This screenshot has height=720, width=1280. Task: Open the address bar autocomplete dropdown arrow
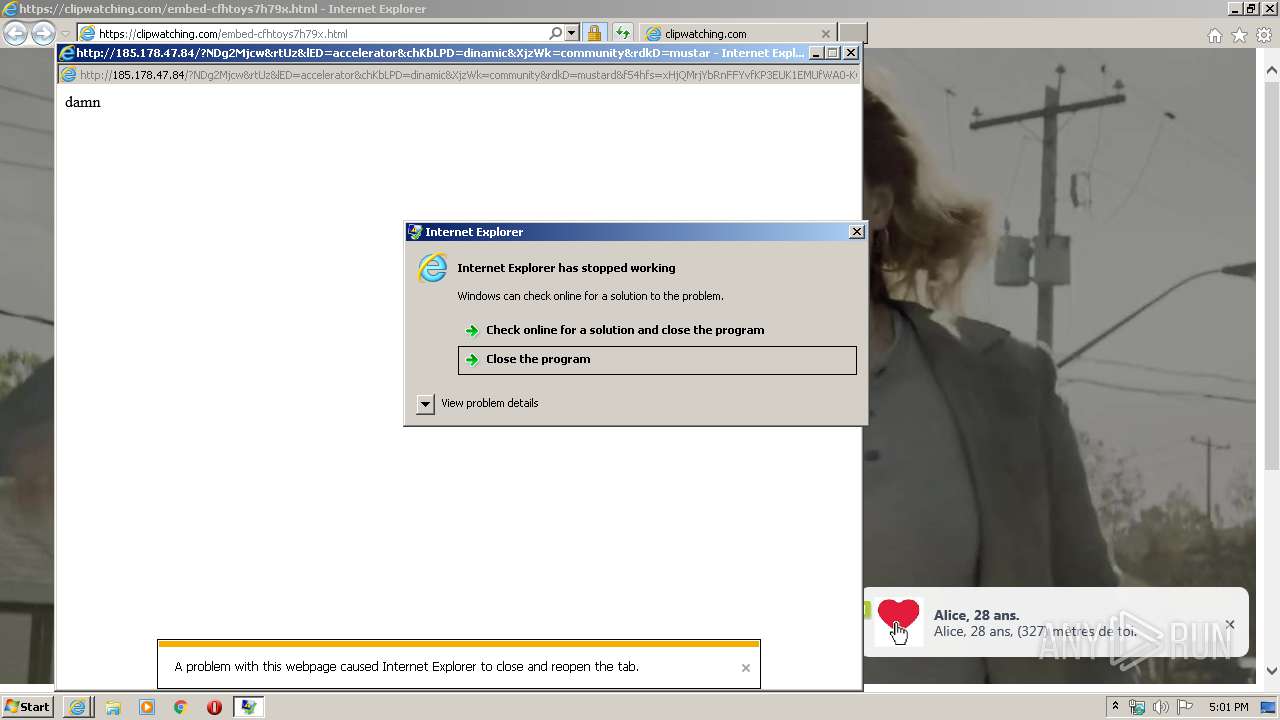pyautogui.click(x=571, y=33)
